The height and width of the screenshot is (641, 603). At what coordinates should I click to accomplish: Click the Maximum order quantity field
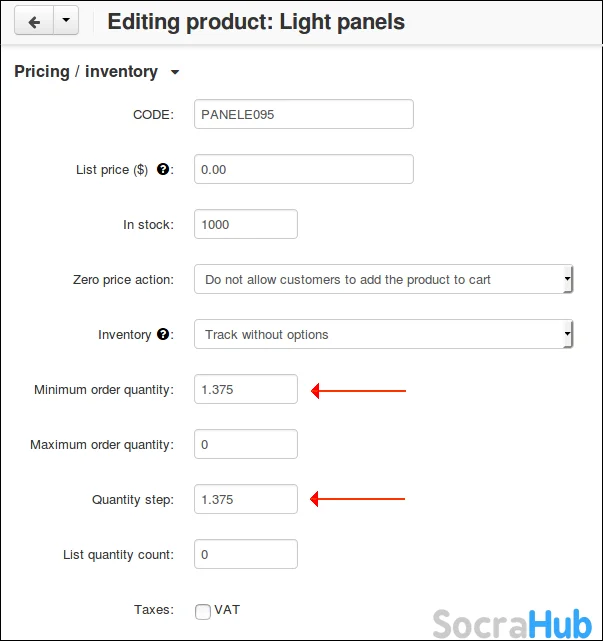[x=246, y=444]
